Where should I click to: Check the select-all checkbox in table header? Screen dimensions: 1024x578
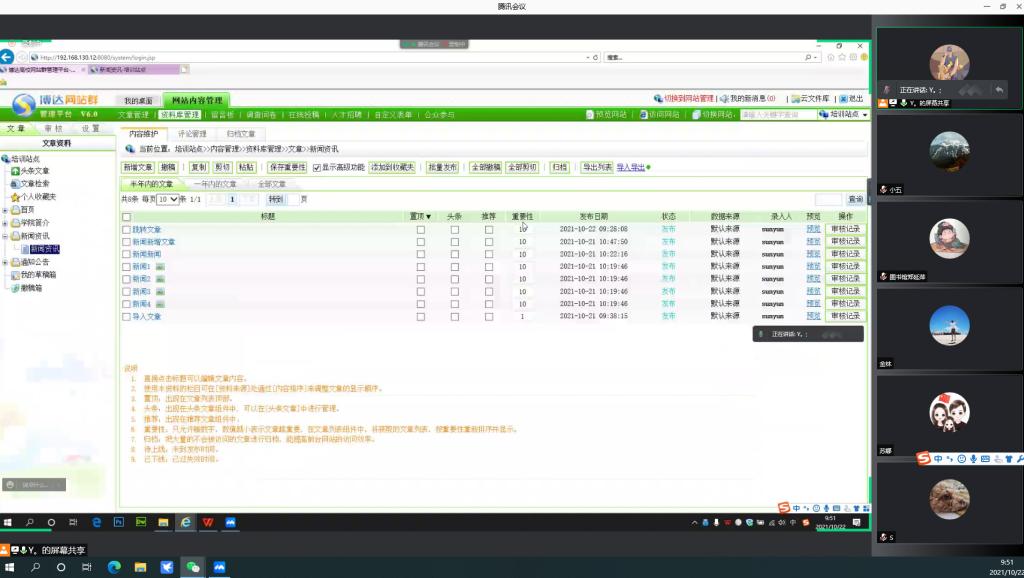126,217
